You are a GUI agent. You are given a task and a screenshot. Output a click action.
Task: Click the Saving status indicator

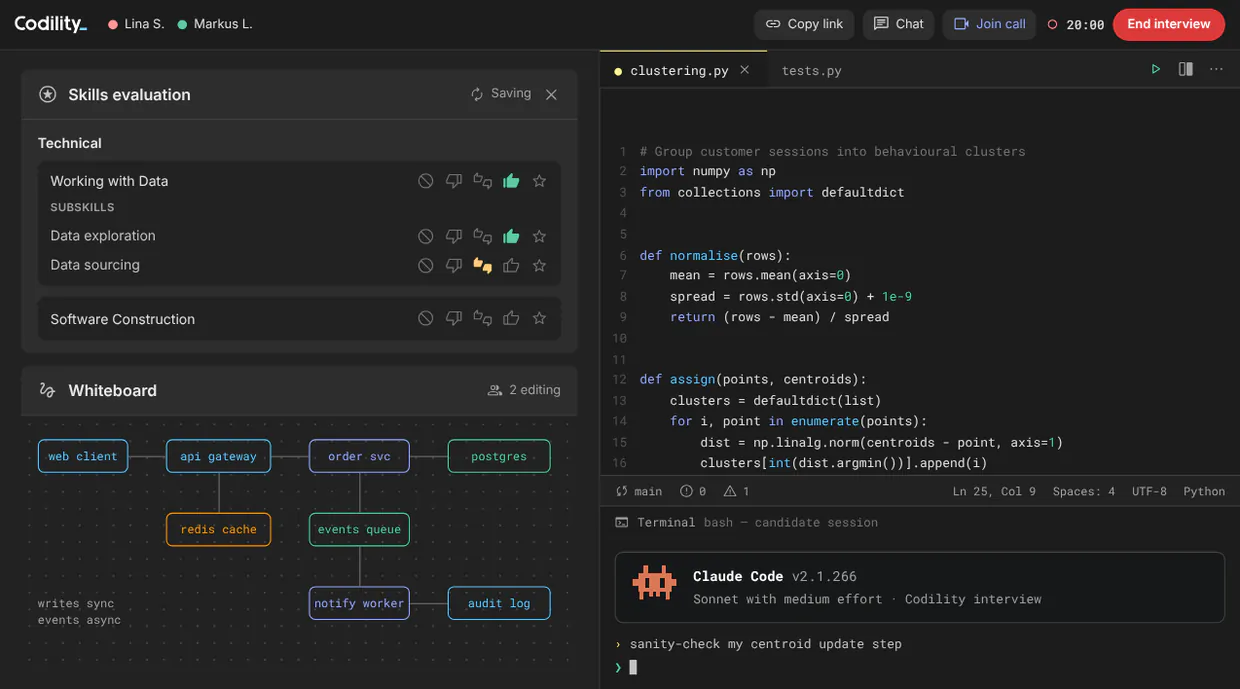point(501,93)
